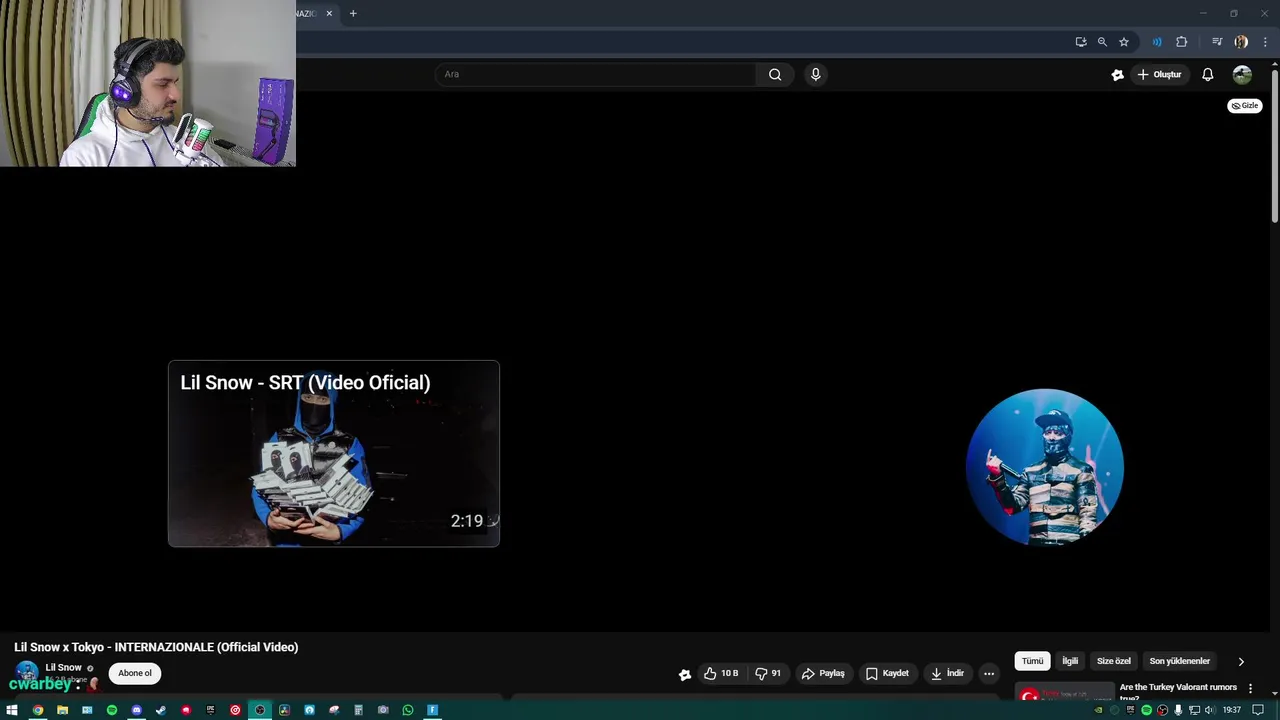Dislike the video with thumbs-down 91
Screen dimensions: 1280x720
tap(768, 673)
